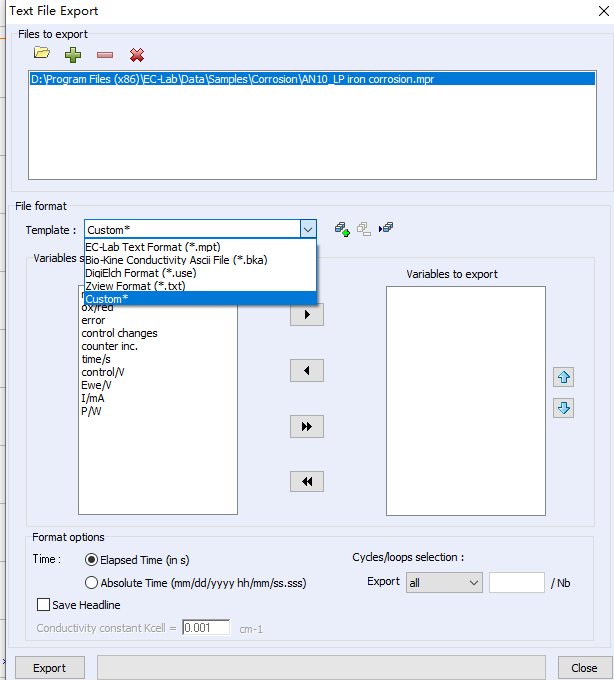Click the open folder icon
Screen dimensions: 614x681
pos(41,53)
